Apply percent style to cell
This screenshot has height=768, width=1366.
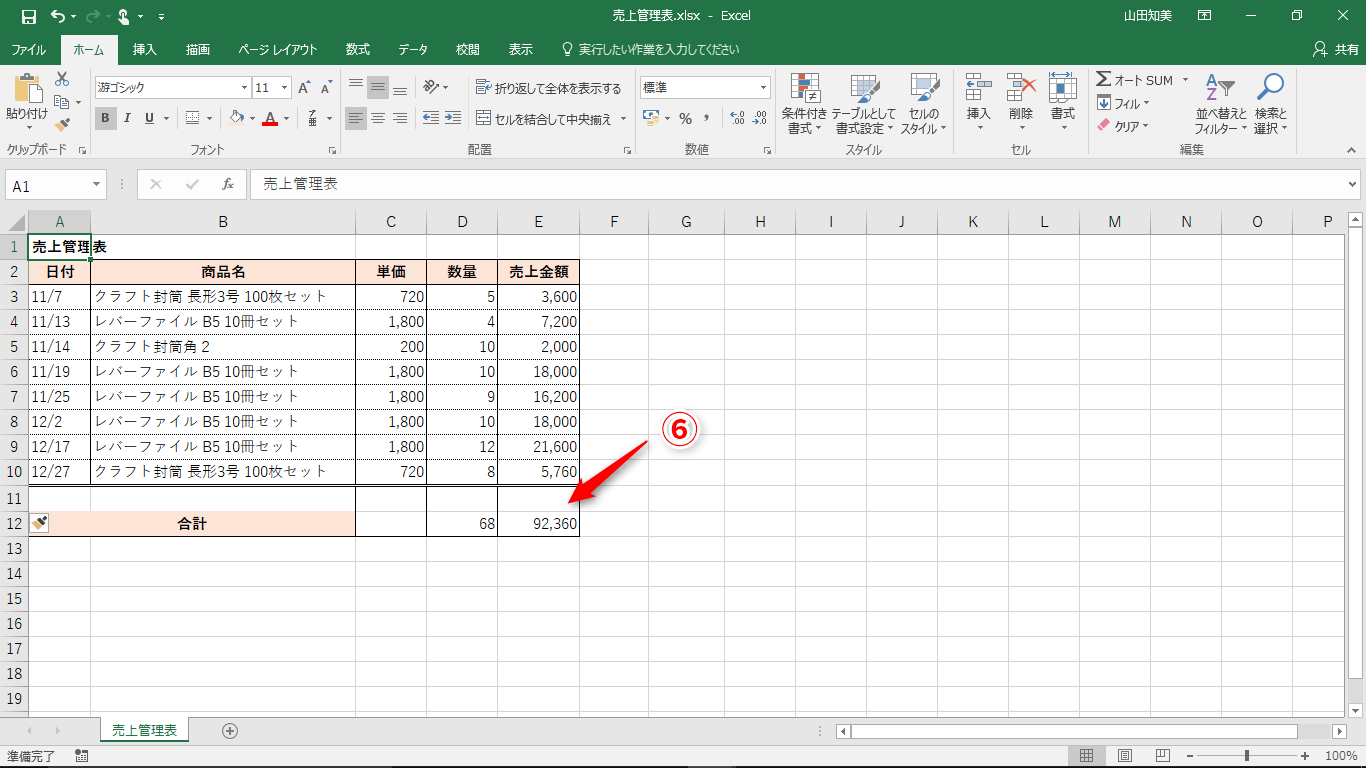[x=685, y=118]
